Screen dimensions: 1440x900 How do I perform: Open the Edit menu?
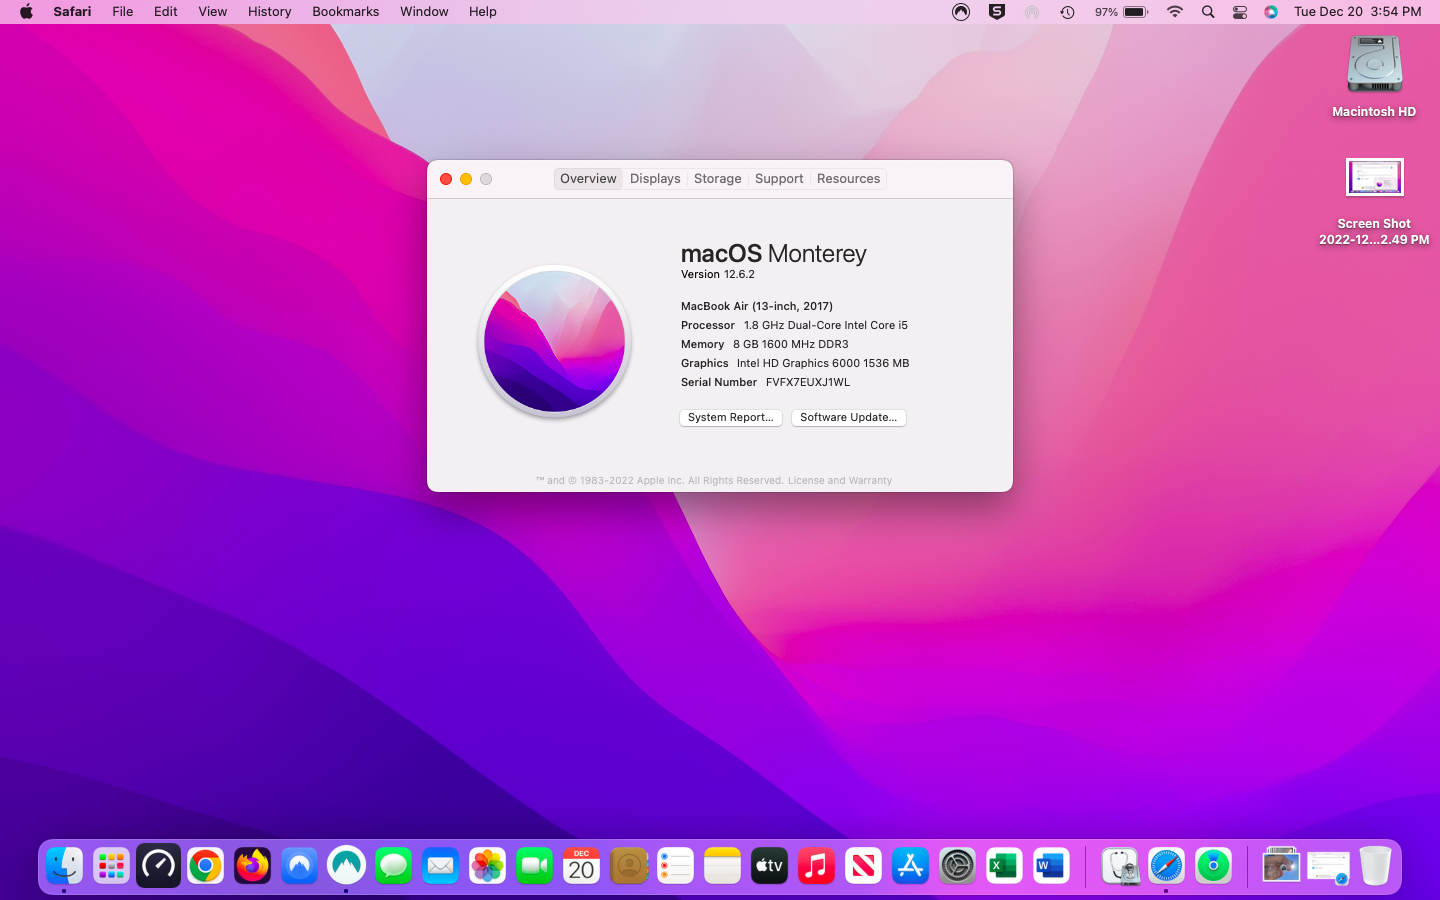166,12
